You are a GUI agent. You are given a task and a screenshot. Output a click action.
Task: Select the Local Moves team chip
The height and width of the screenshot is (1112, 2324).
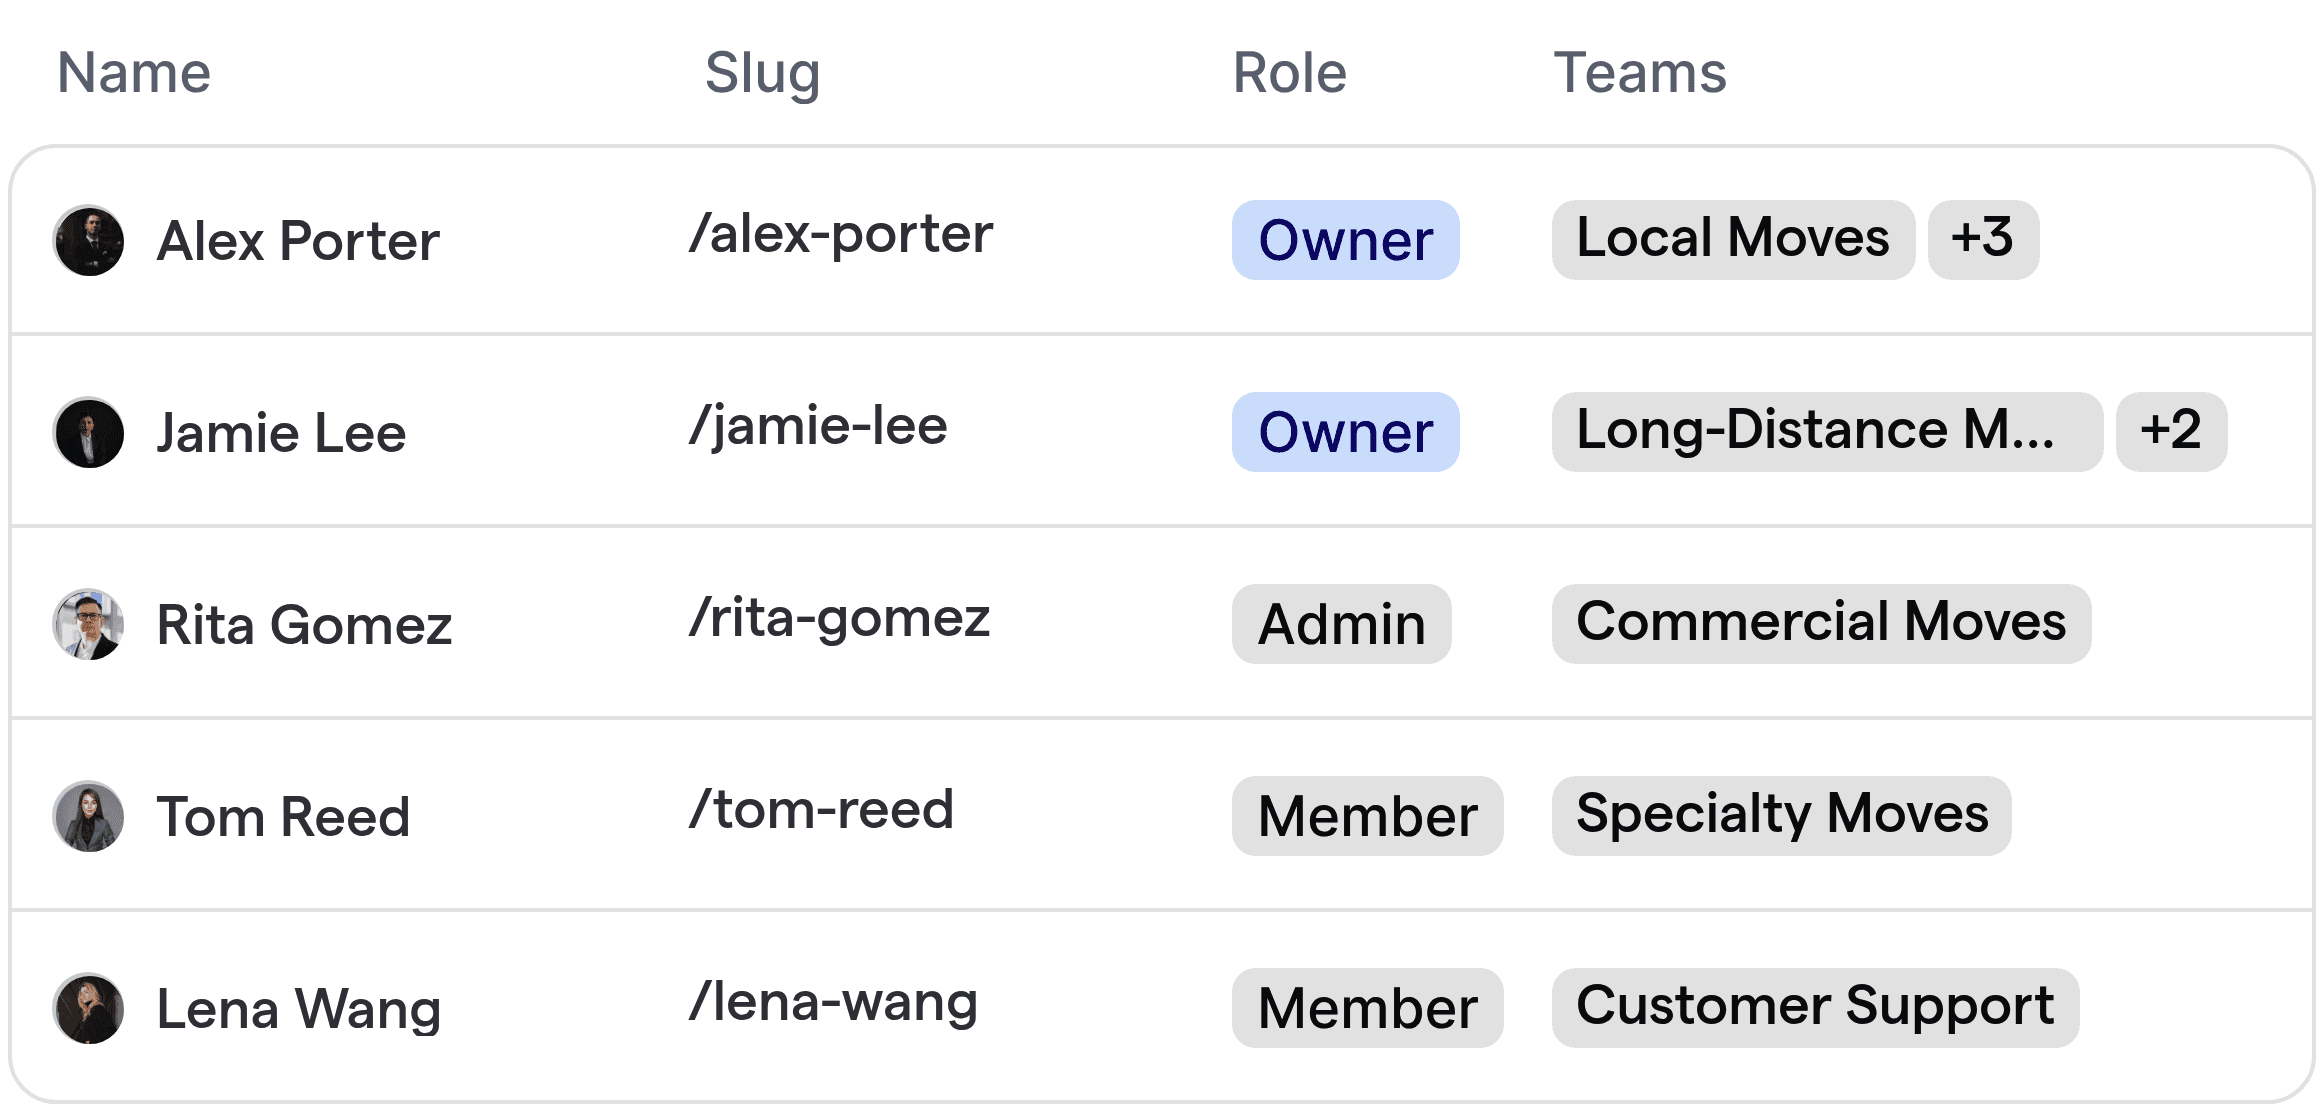[1732, 239]
